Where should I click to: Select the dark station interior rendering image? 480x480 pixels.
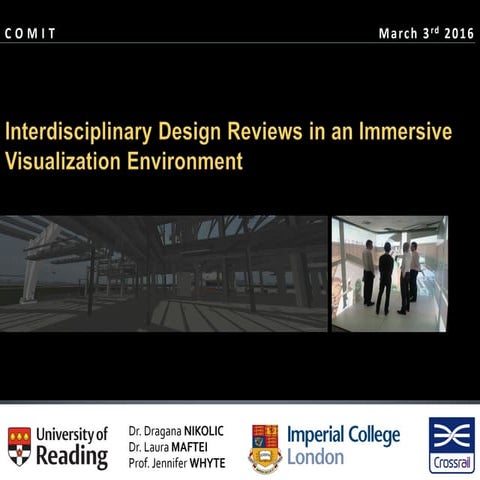tap(164, 274)
